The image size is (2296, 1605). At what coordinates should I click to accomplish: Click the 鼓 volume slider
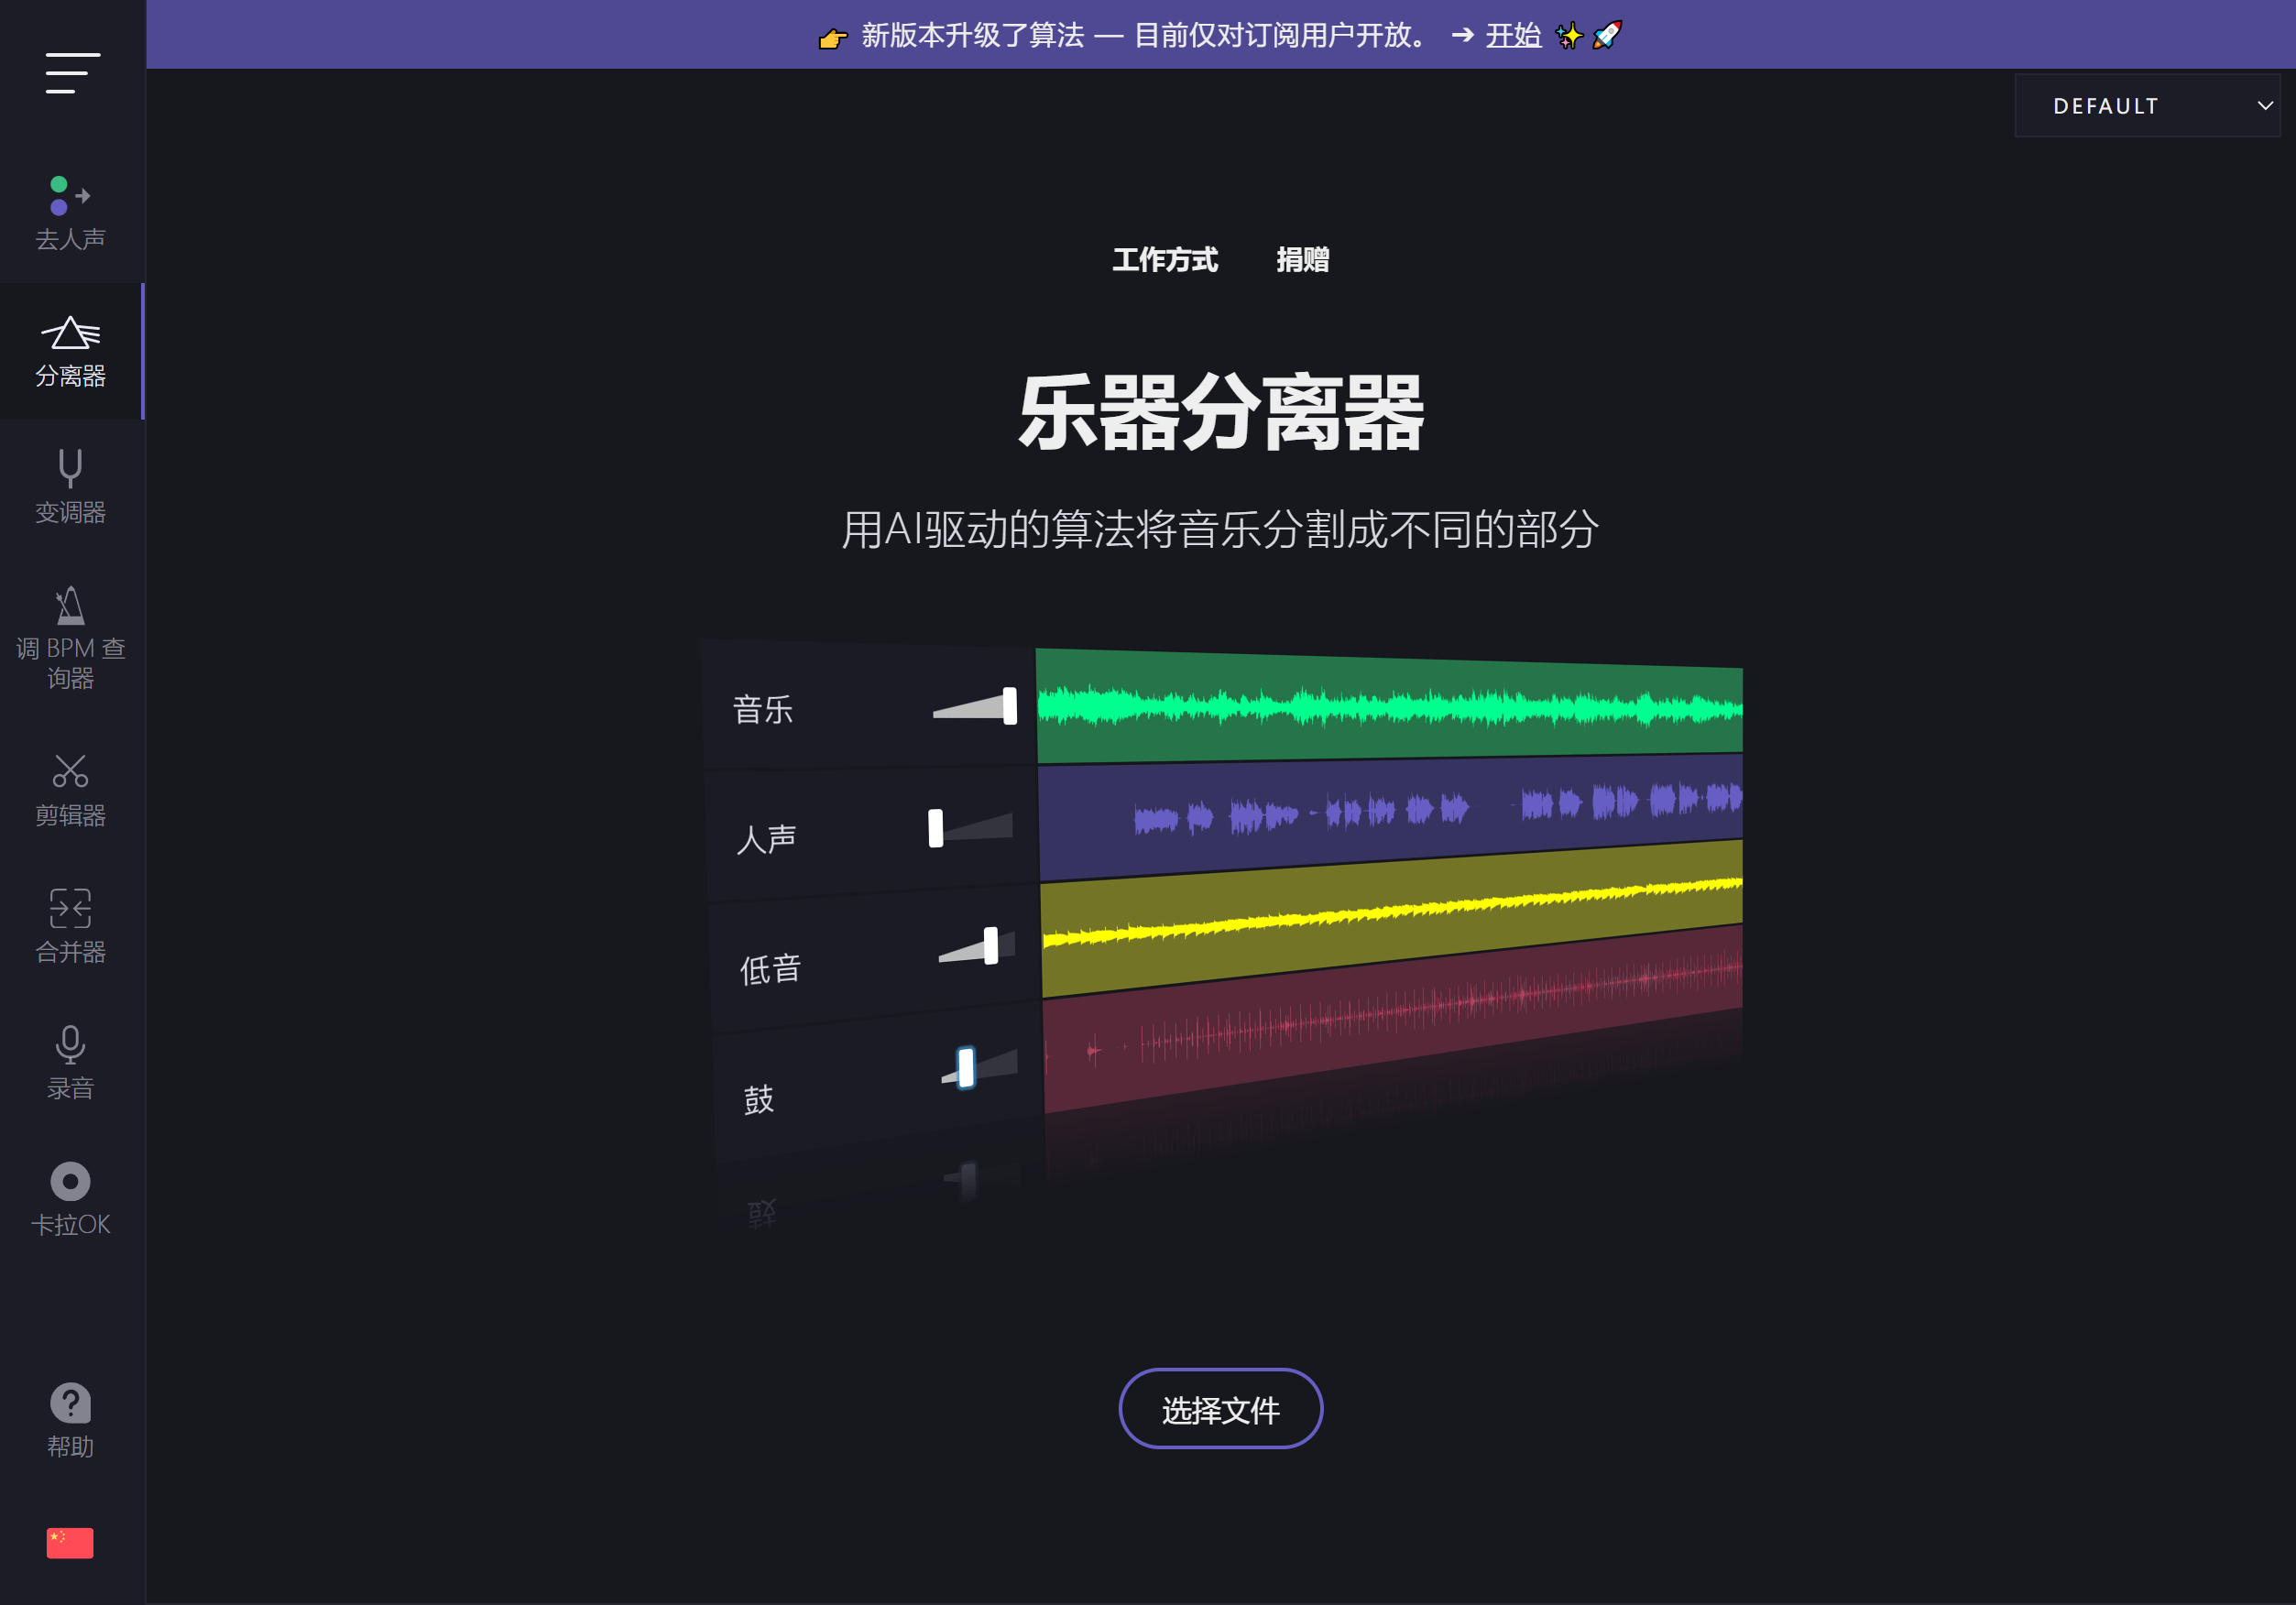point(979,1068)
